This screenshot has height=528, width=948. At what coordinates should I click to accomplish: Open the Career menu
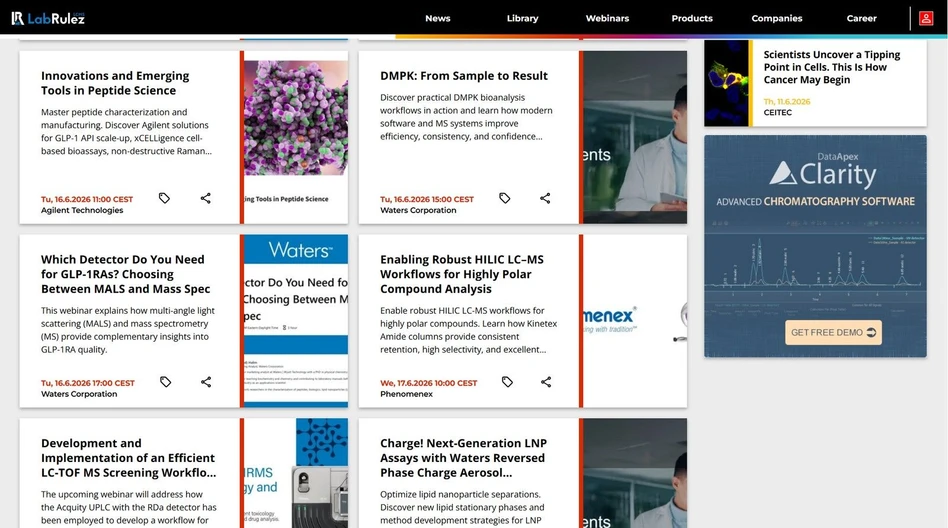click(862, 18)
